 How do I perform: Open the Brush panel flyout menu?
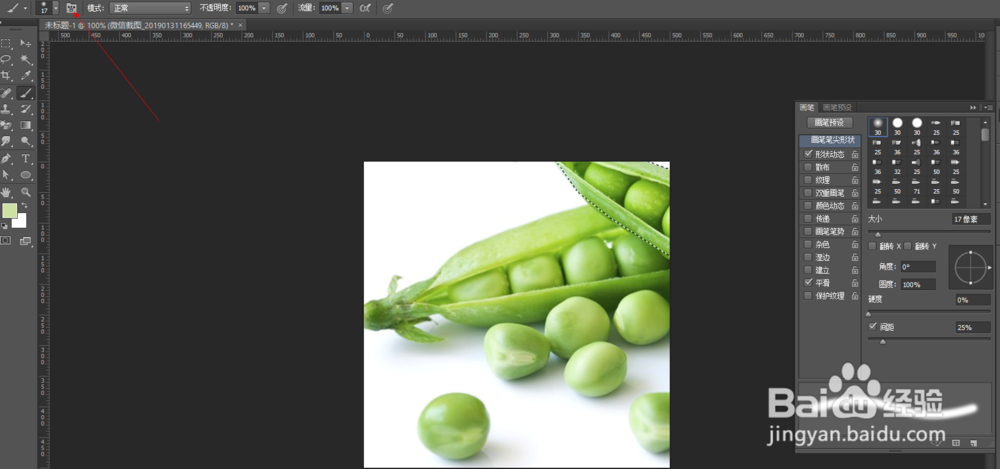click(x=988, y=107)
